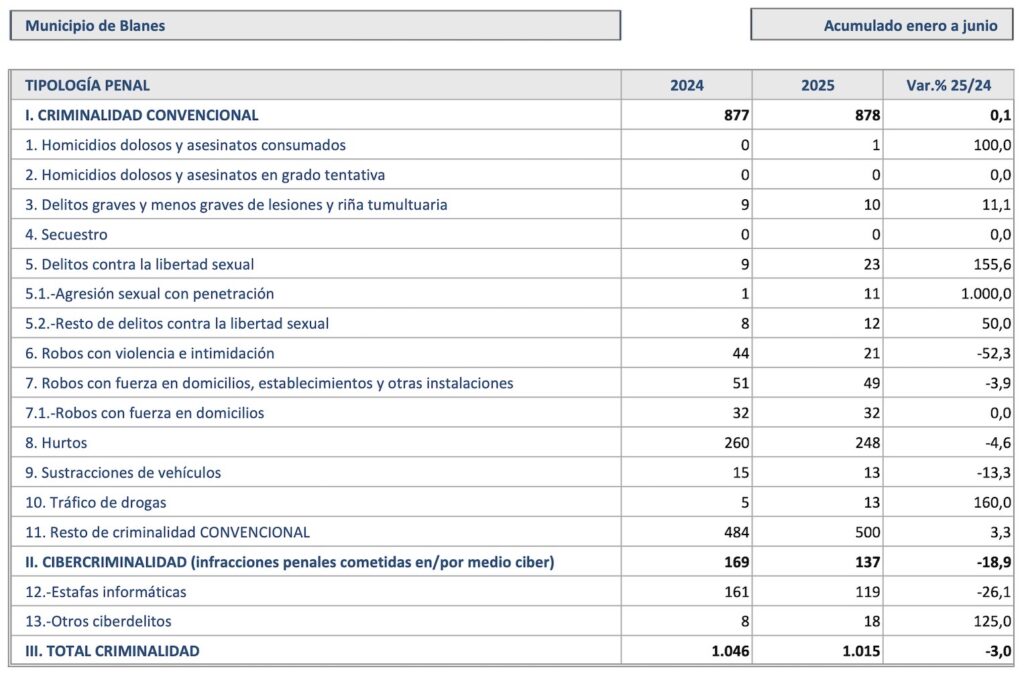Image resolution: width=1024 pixels, height=678 pixels.
Task: Click the -4,6 variation for Hurtos
Action: [999, 443]
